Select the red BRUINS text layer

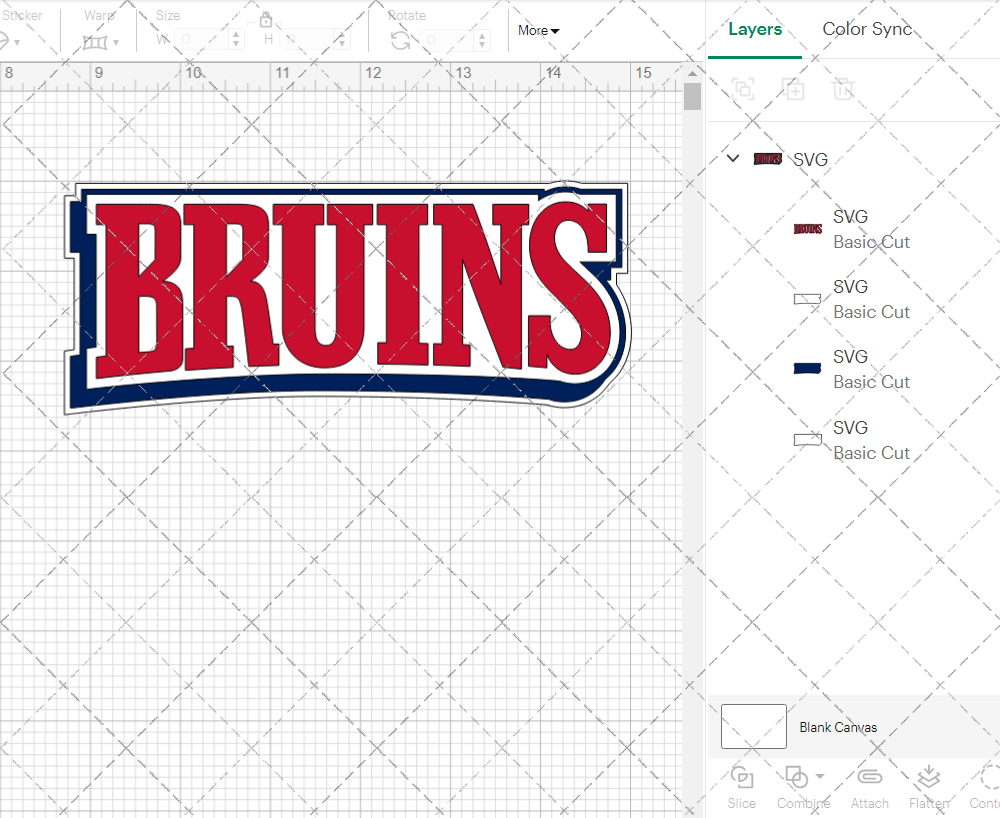click(853, 229)
